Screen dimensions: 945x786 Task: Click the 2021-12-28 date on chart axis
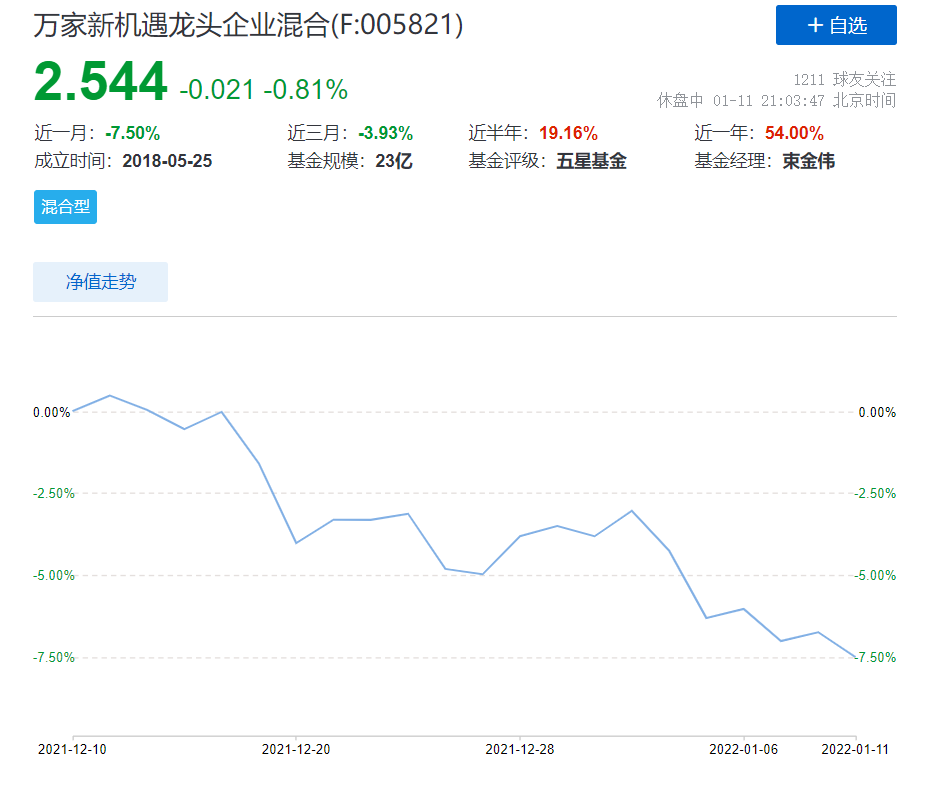(x=520, y=748)
